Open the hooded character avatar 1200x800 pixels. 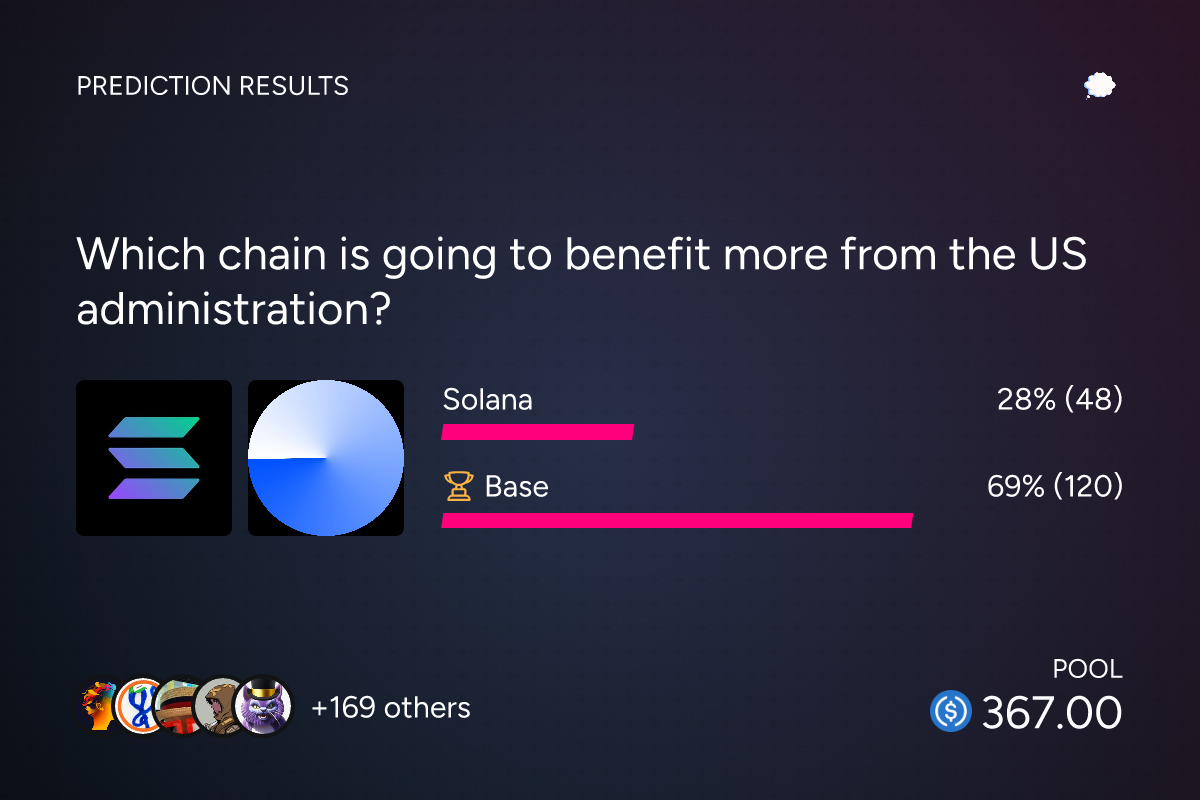point(219,707)
